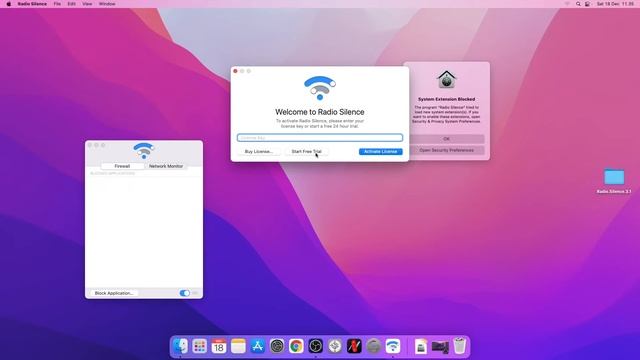Open OBS Studio in the dock
Viewport: 640px width, 360px height.
click(x=316, y=346)
